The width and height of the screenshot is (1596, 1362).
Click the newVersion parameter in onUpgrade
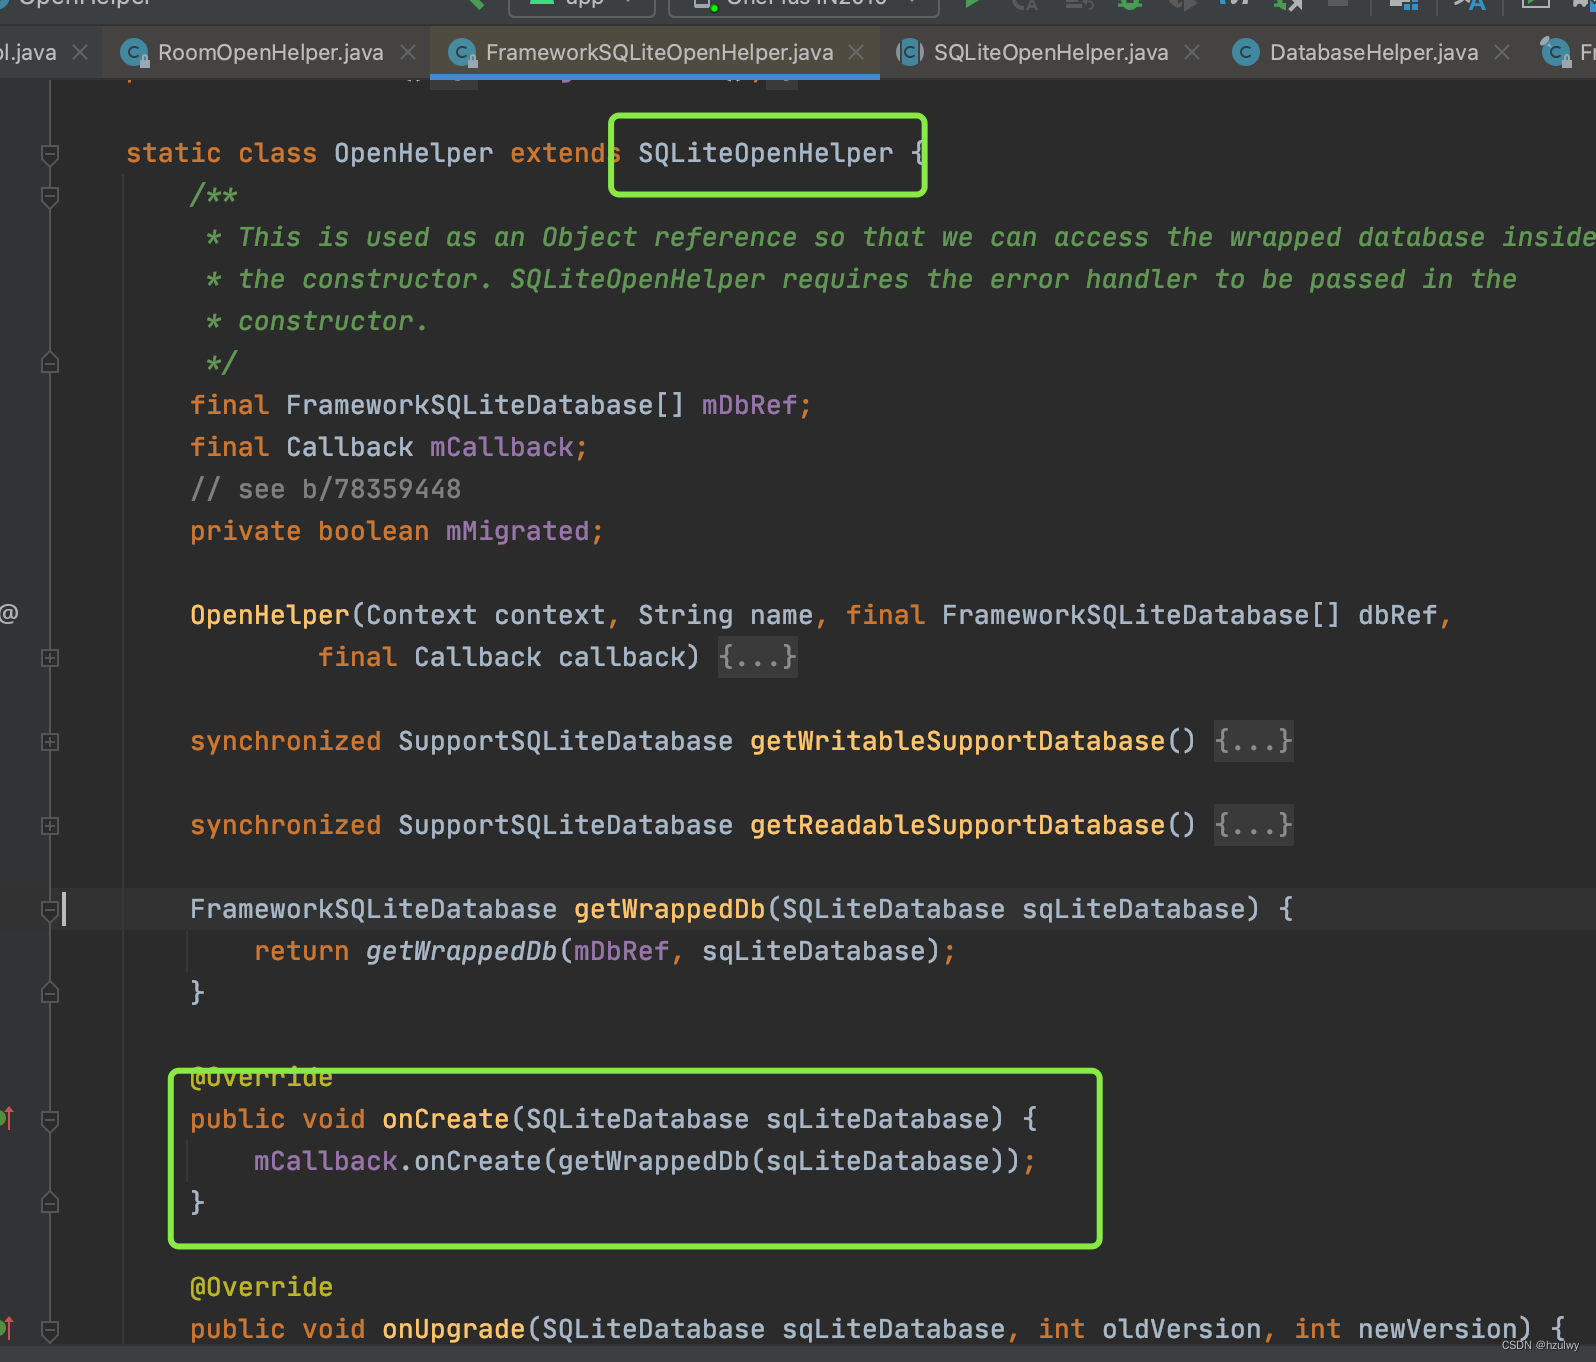point(1437,1329)
